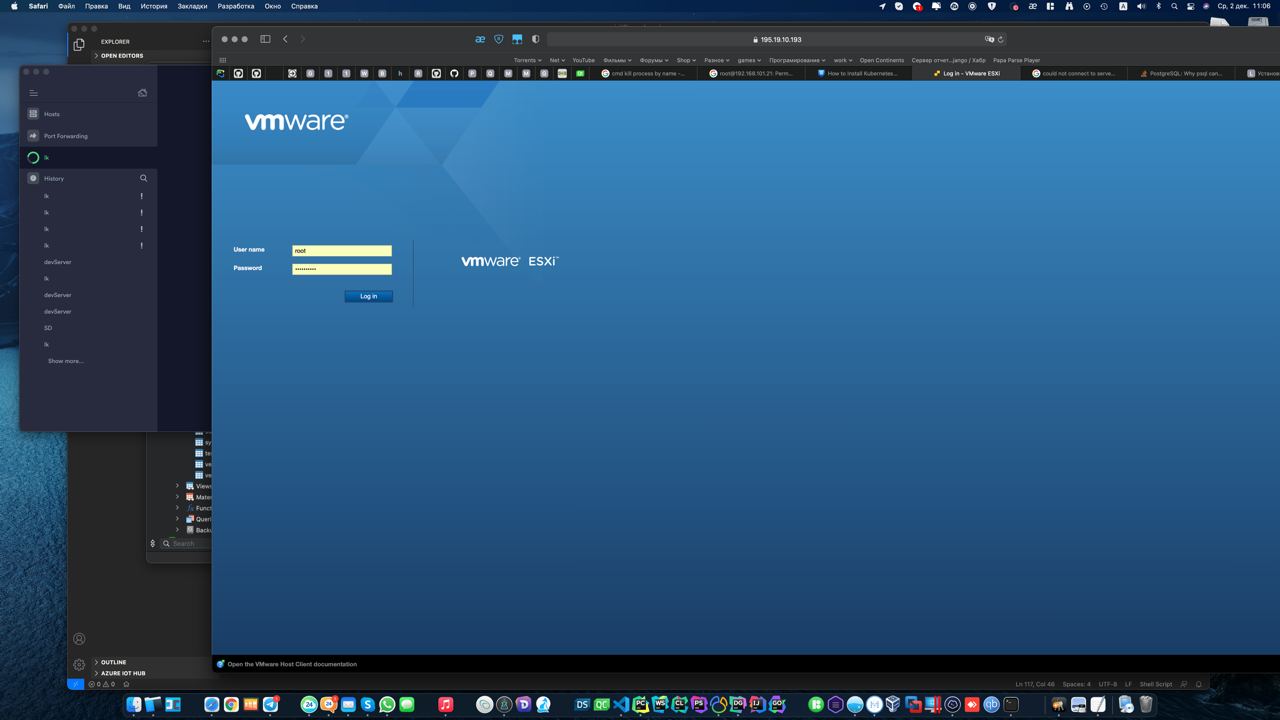Click Shell Script language mode in status bar
The image size is (1280, 720).
pos(1156,684)
